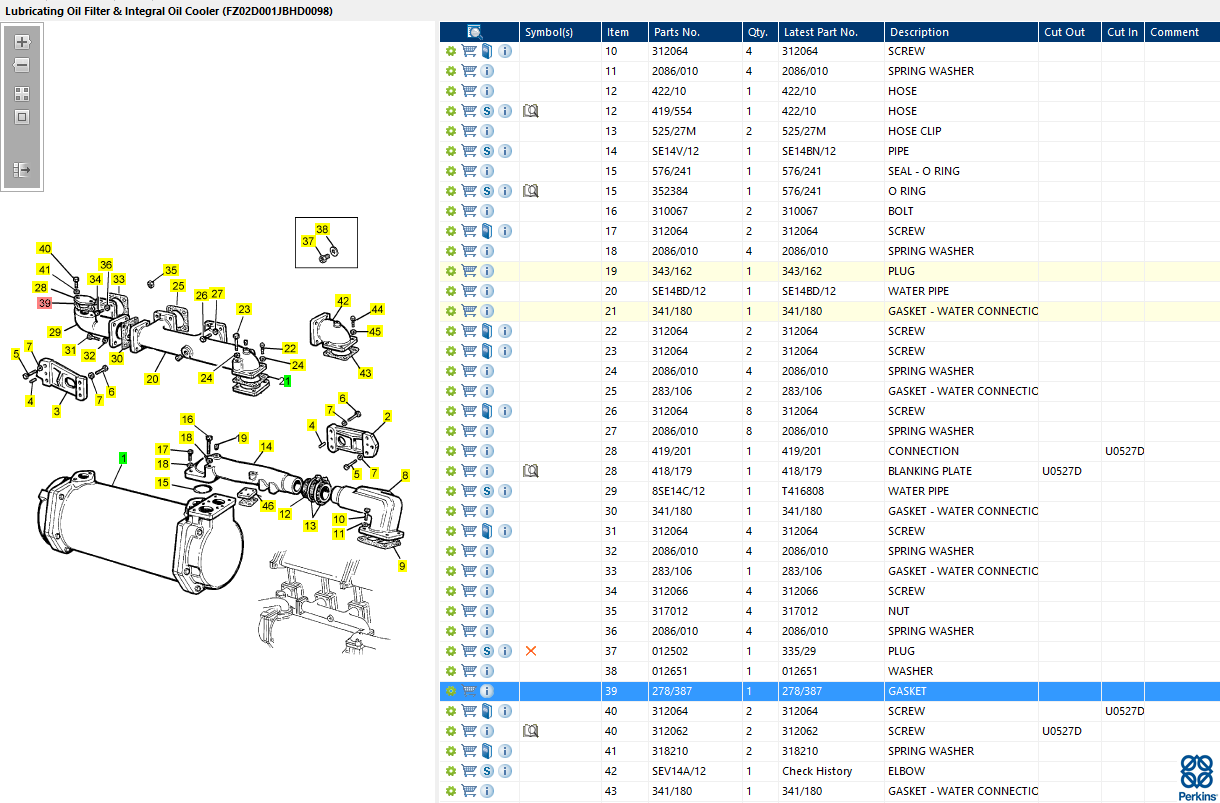Open info for water pipe SE14BD/12

pos(487,291)
